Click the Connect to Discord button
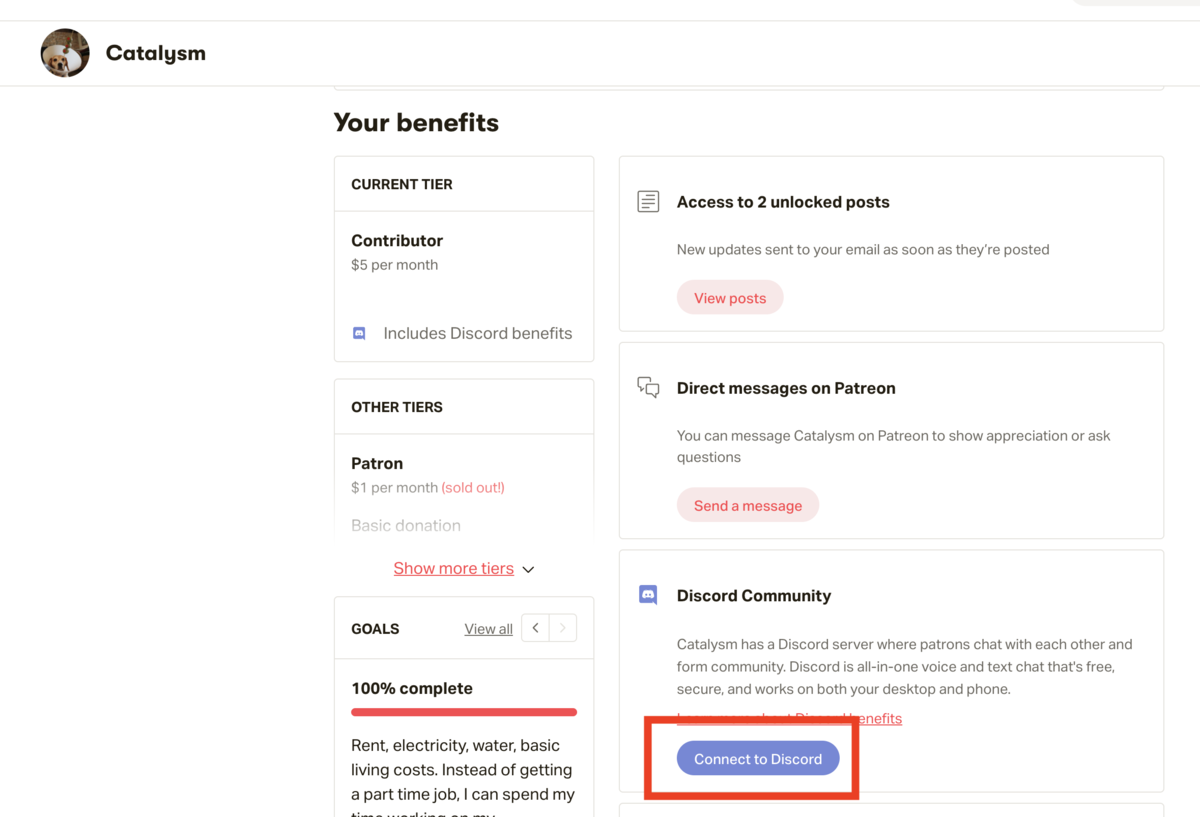 pos(758,758)
